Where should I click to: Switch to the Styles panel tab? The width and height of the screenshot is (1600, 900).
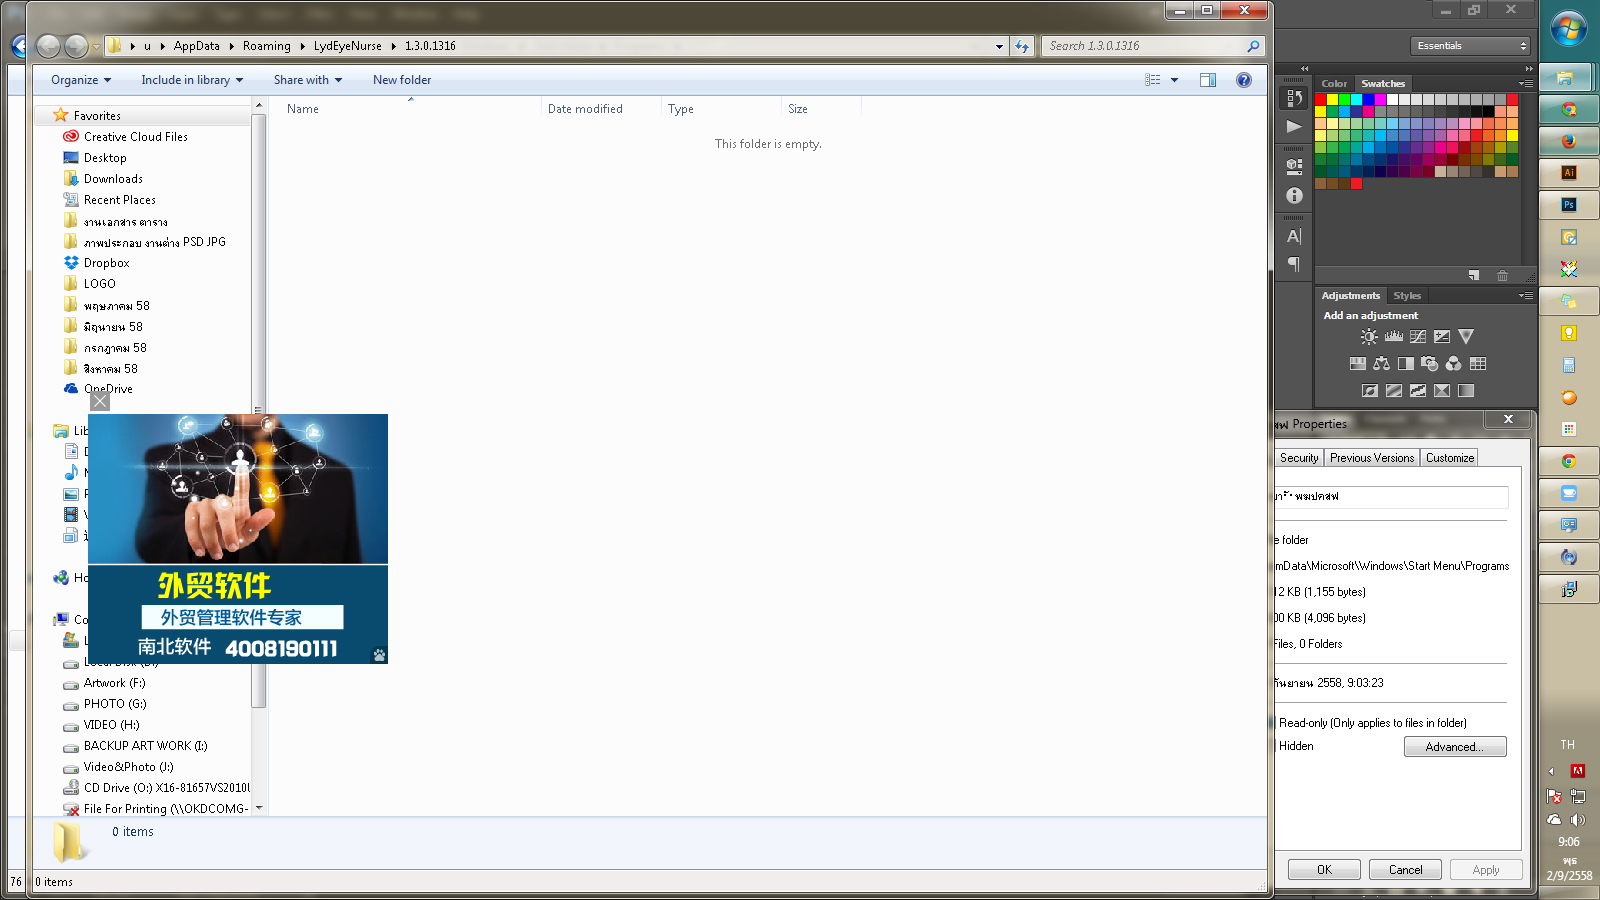point(1407,296)
